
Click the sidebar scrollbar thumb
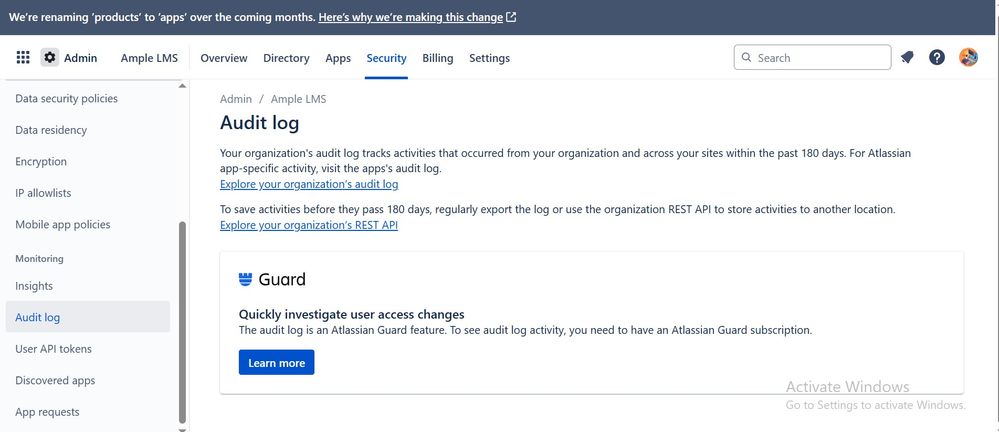[x=183, y=322]
